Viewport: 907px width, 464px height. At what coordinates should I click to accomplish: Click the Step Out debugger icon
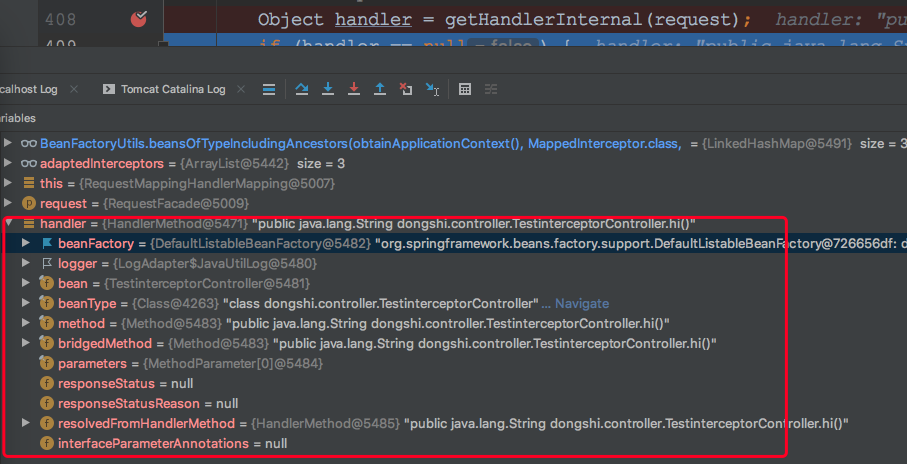(x=379, y=89)
